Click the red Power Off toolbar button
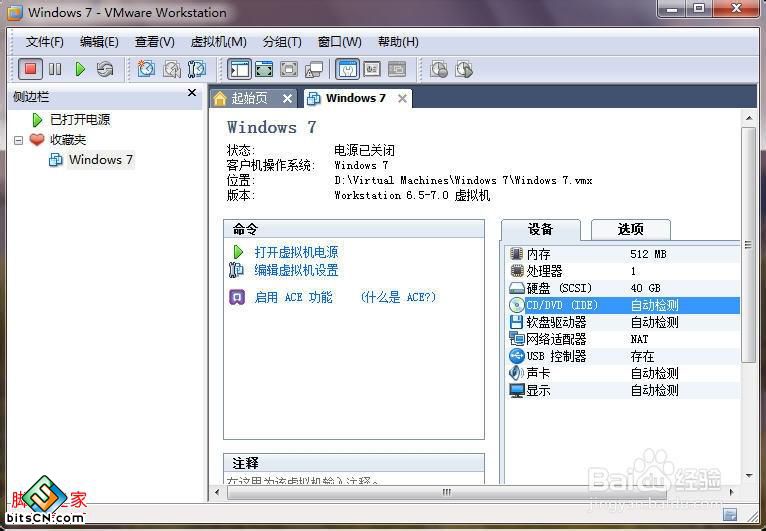Screen dimensions: 766x531 click(30, 69)
